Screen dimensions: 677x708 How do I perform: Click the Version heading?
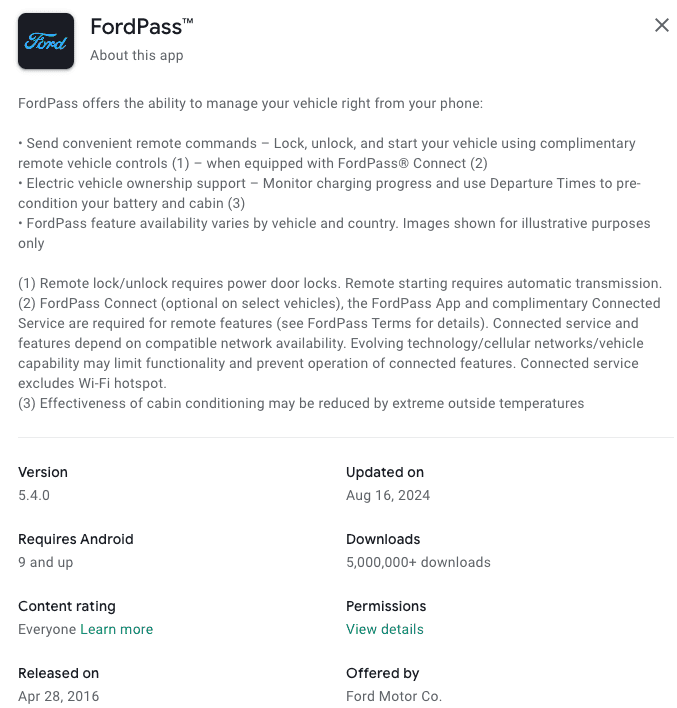click(x=43, y=472)
